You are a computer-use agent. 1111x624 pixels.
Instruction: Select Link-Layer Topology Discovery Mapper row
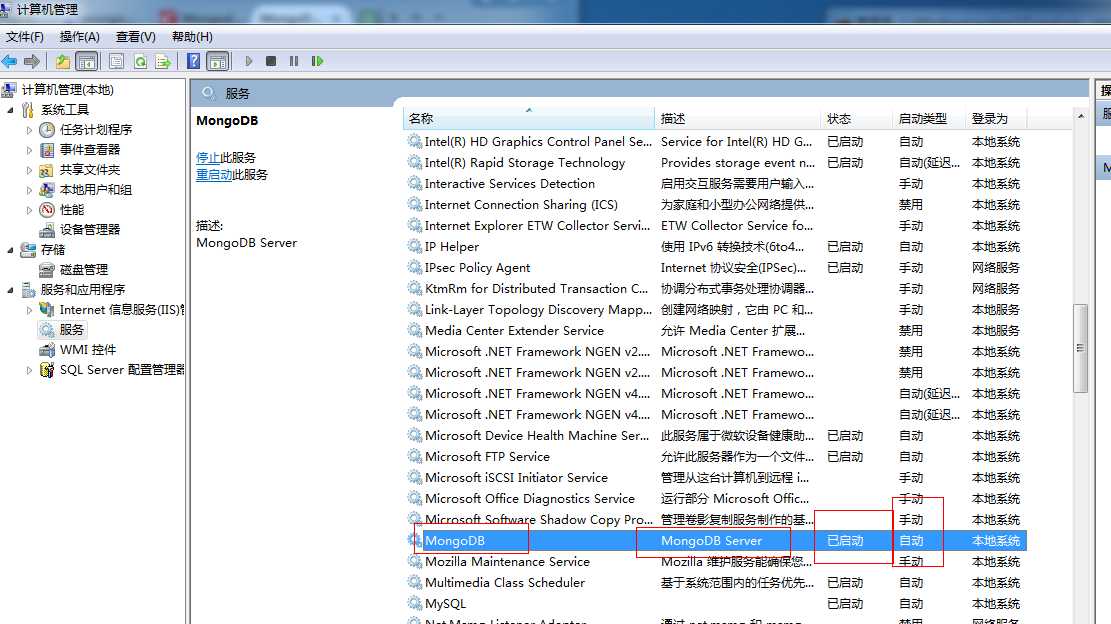click(x=716, y=310)
